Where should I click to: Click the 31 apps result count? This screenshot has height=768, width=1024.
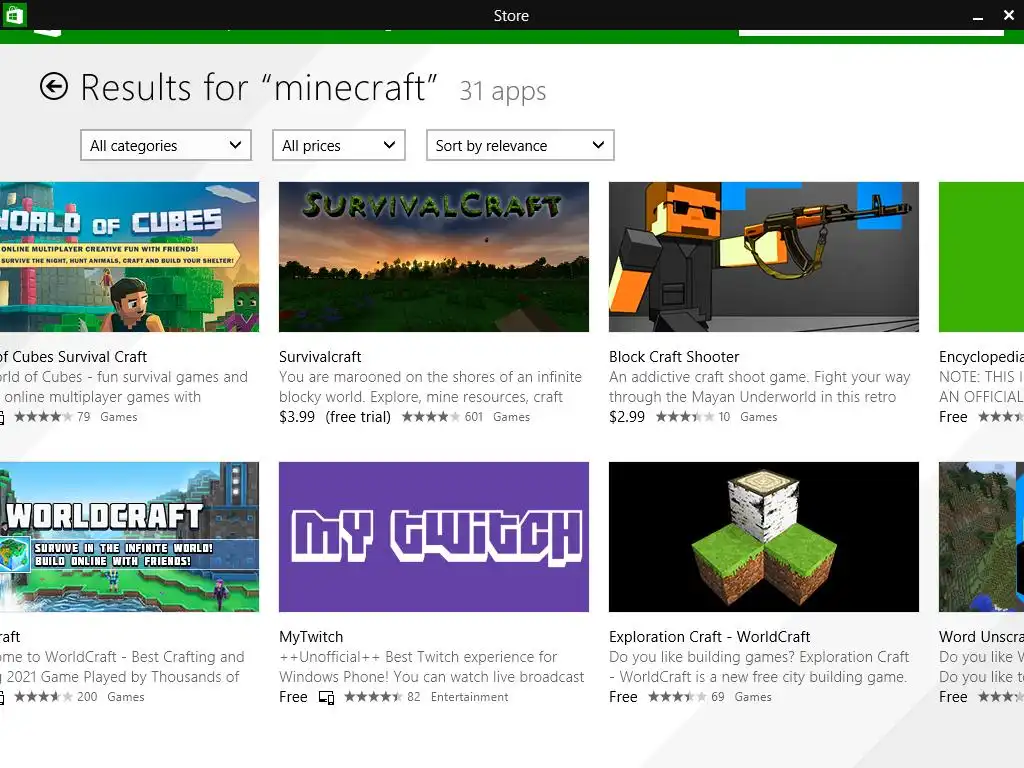pos(503,91)
